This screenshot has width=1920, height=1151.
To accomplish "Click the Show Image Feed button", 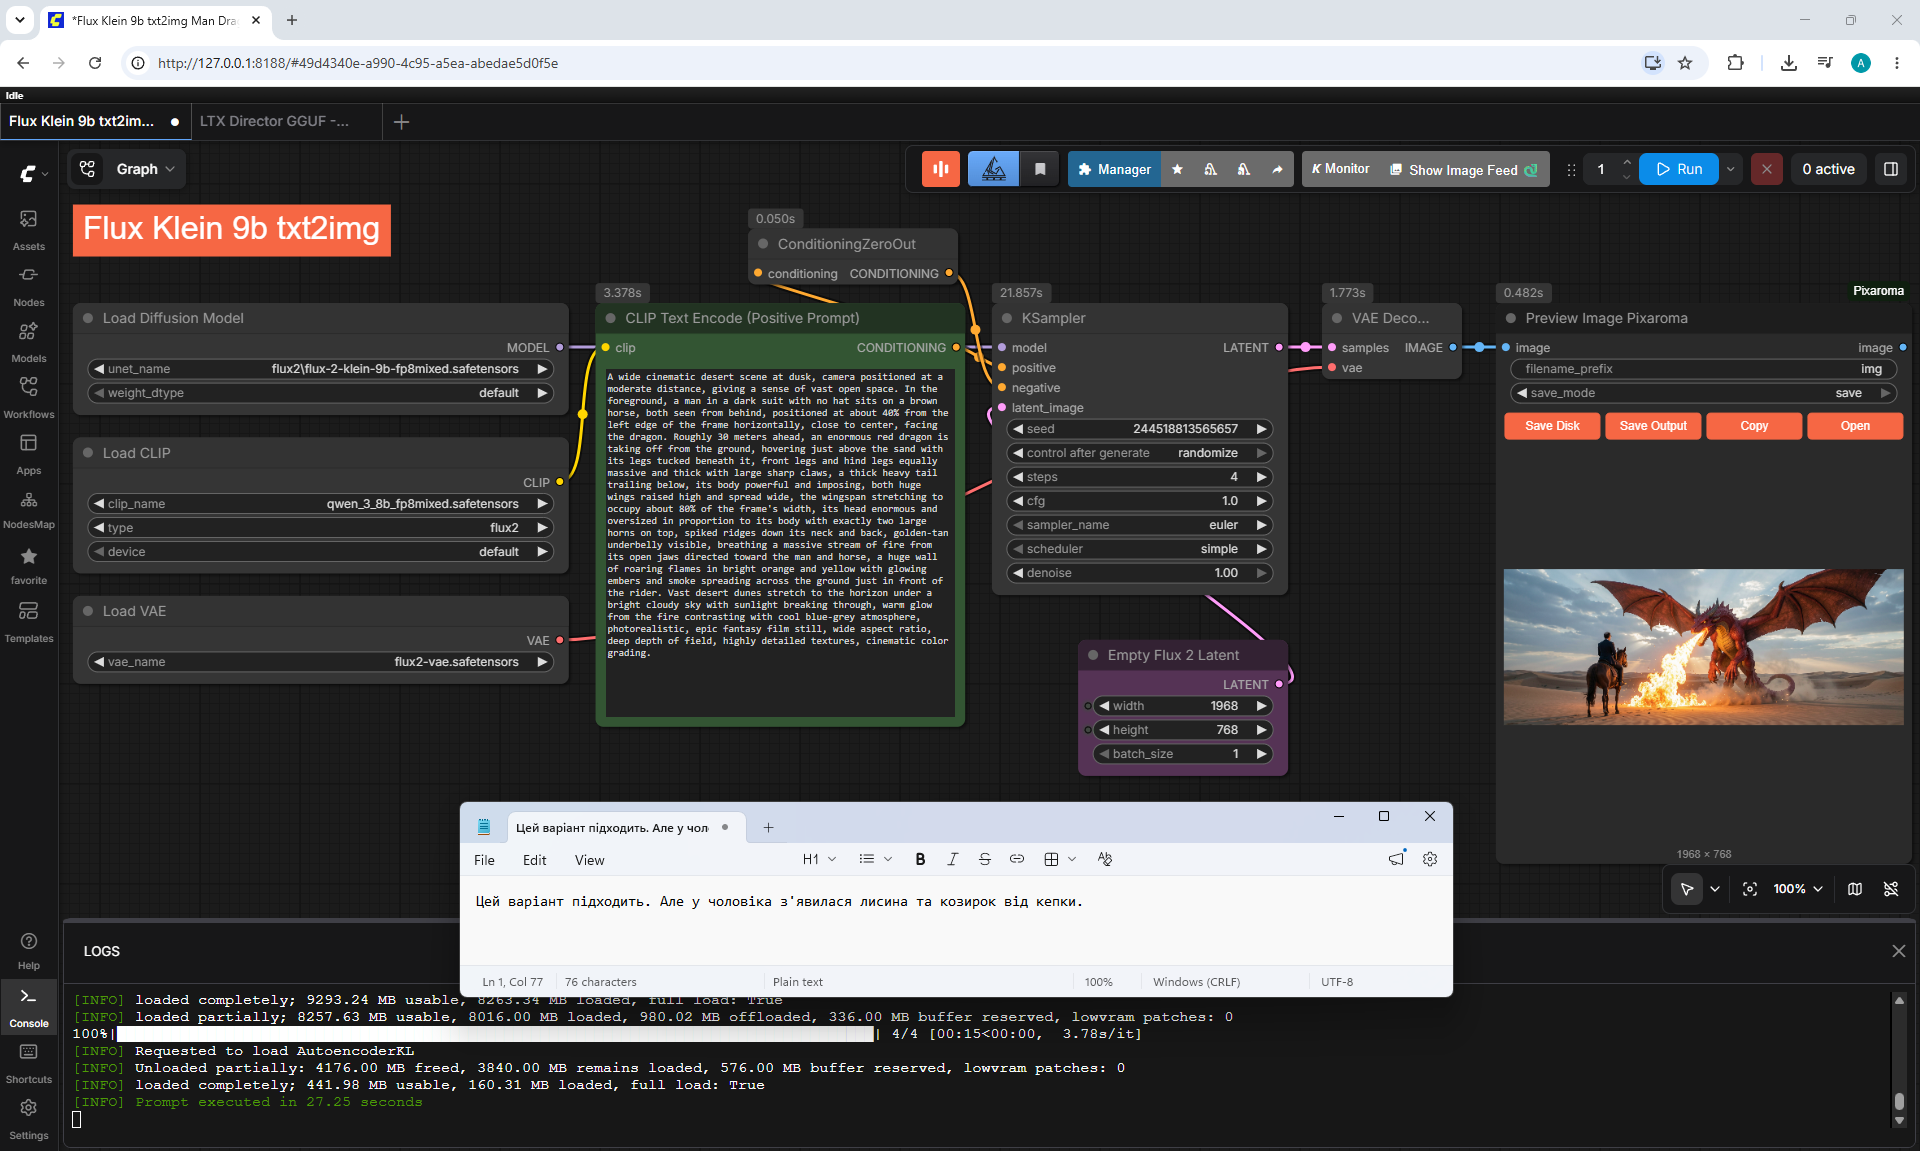I will tap(1464, 170).
